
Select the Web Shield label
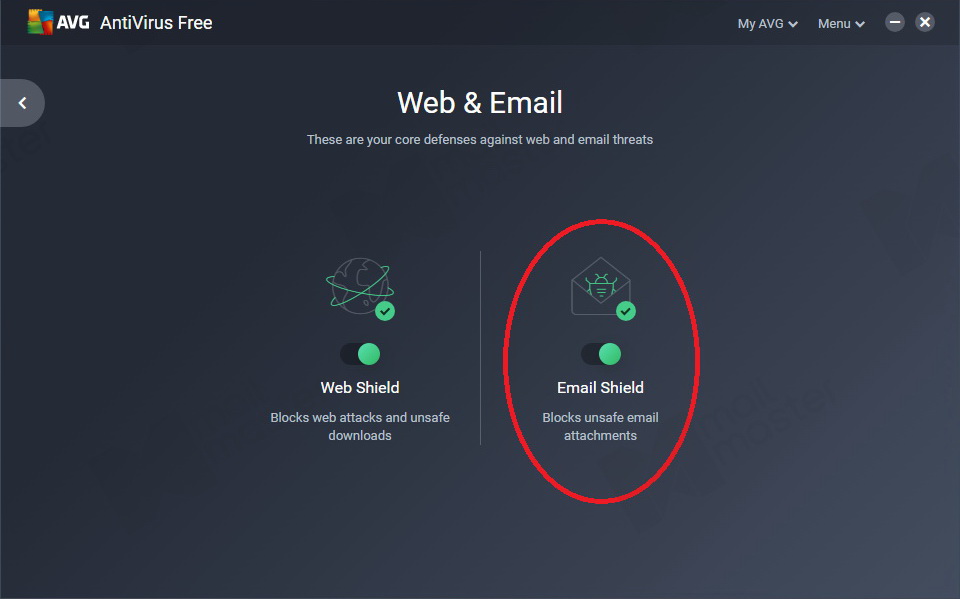coord(360,388)
